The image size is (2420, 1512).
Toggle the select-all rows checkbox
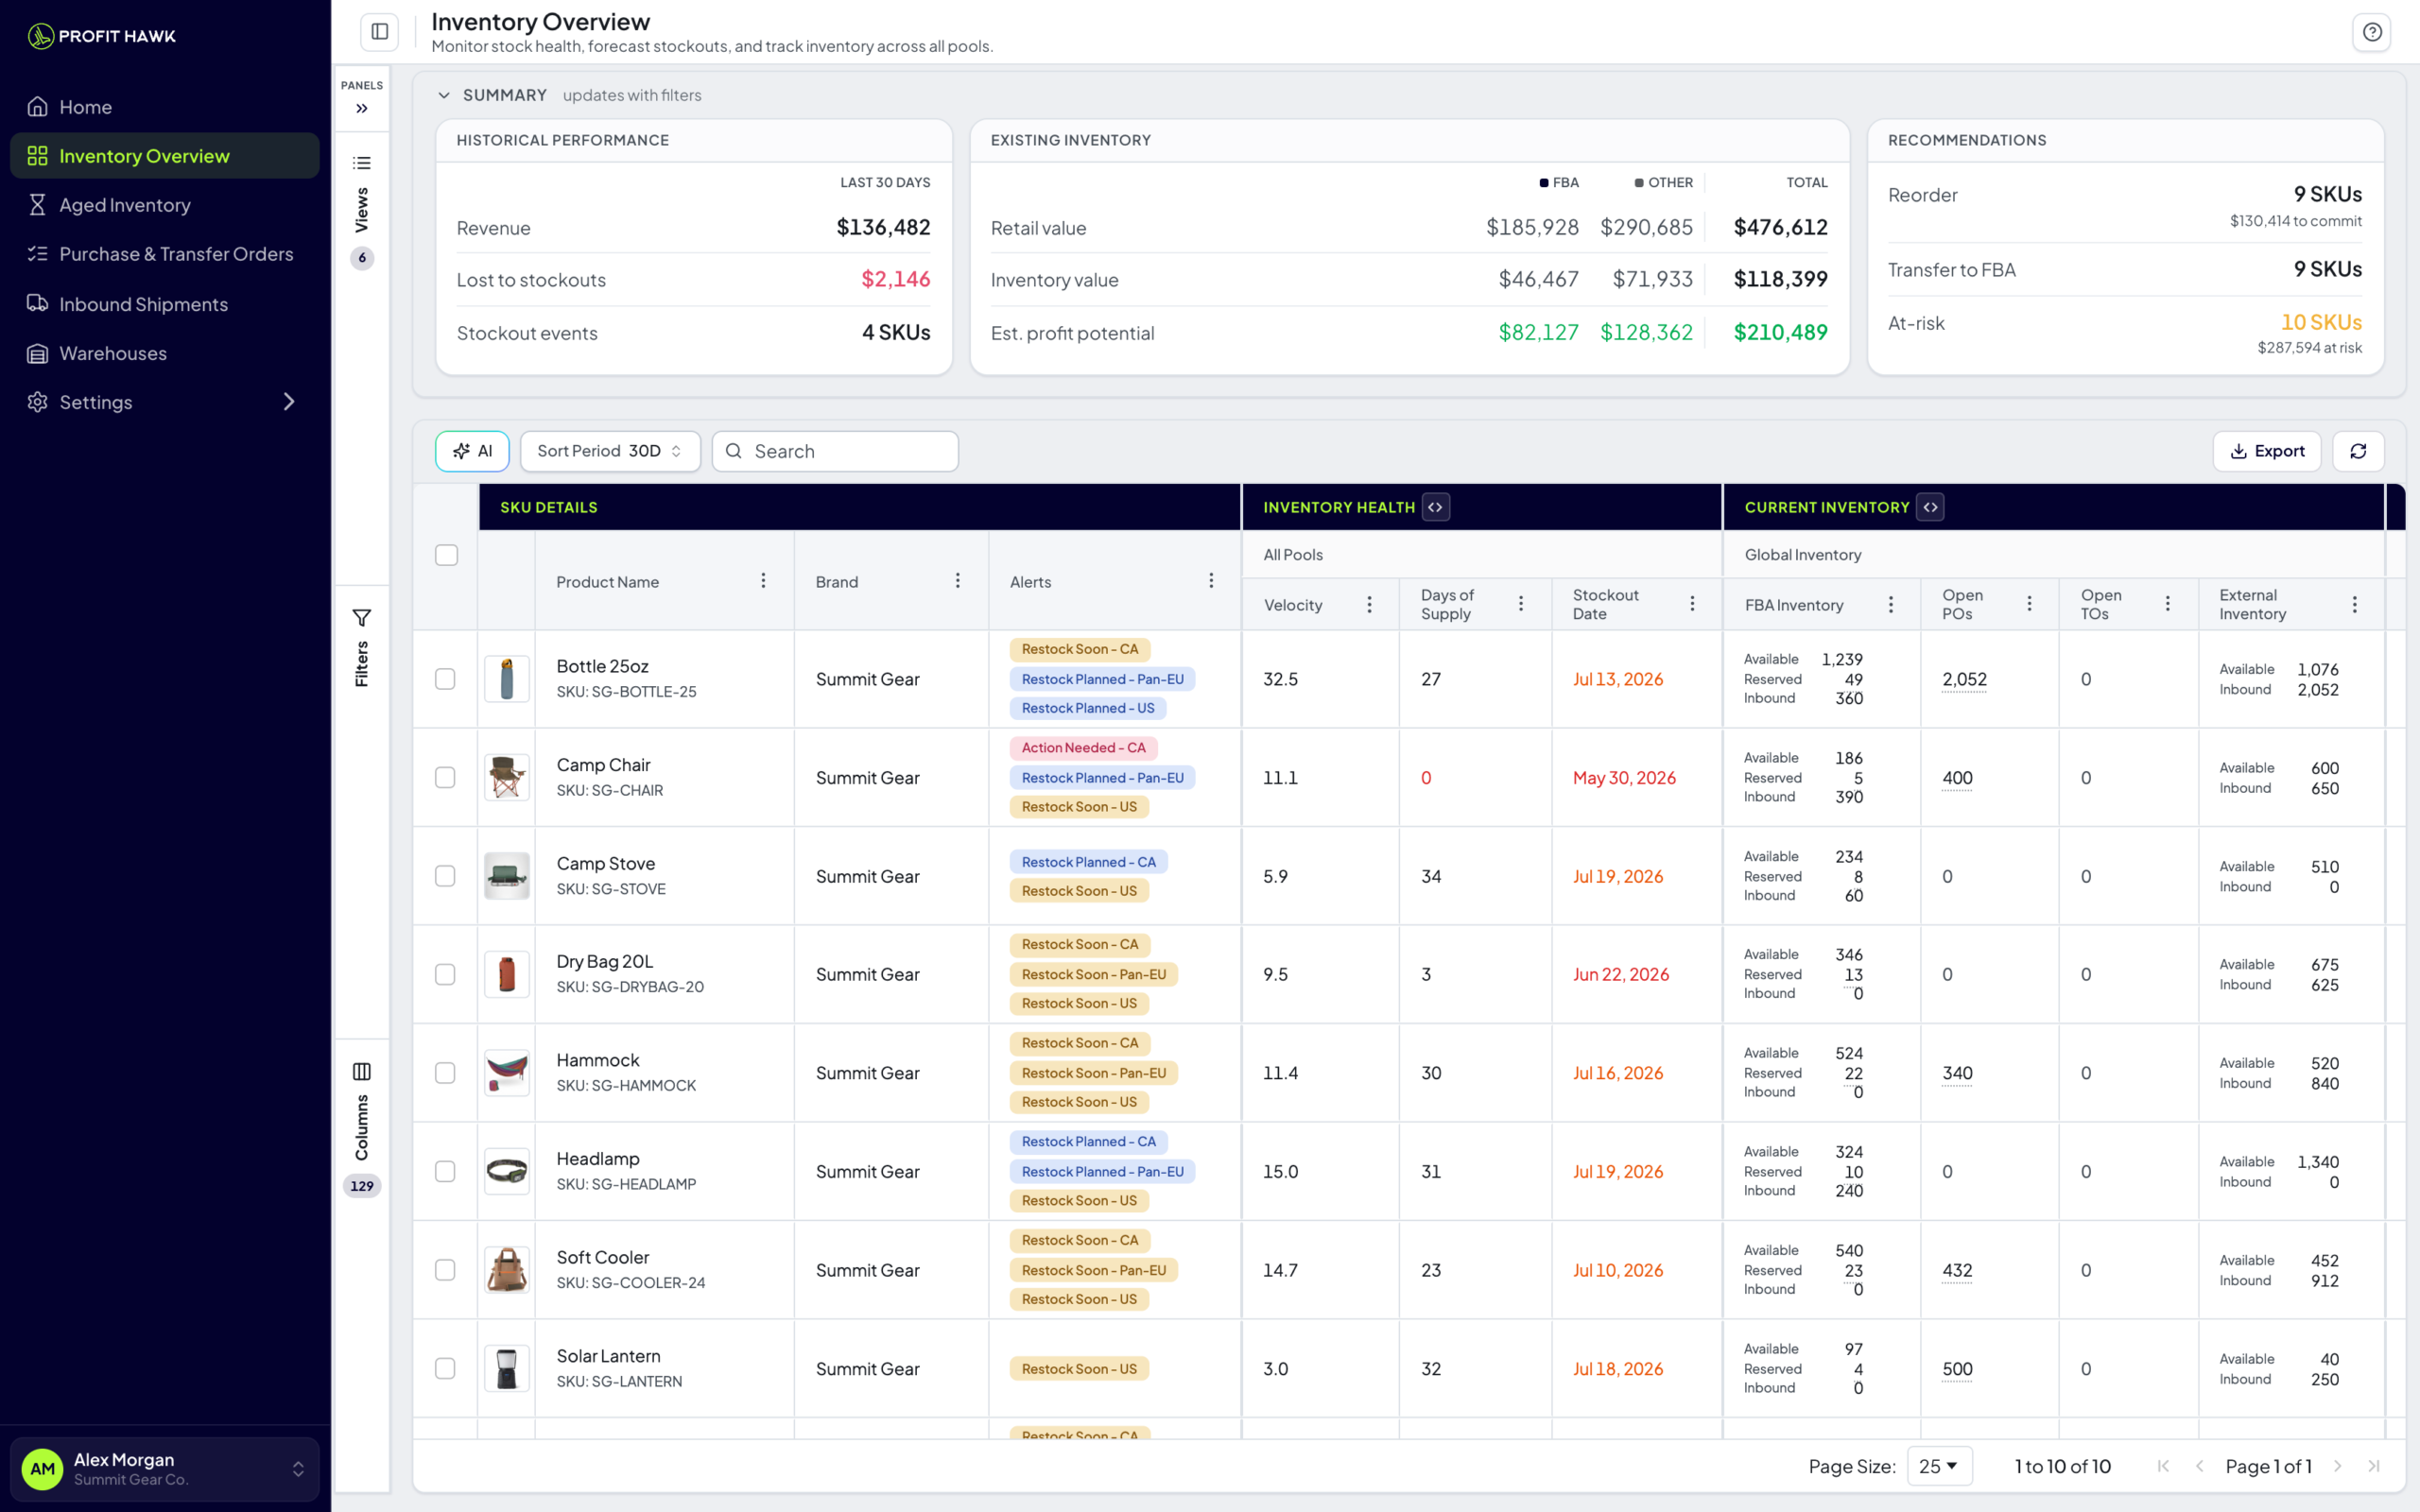[446, 555]
